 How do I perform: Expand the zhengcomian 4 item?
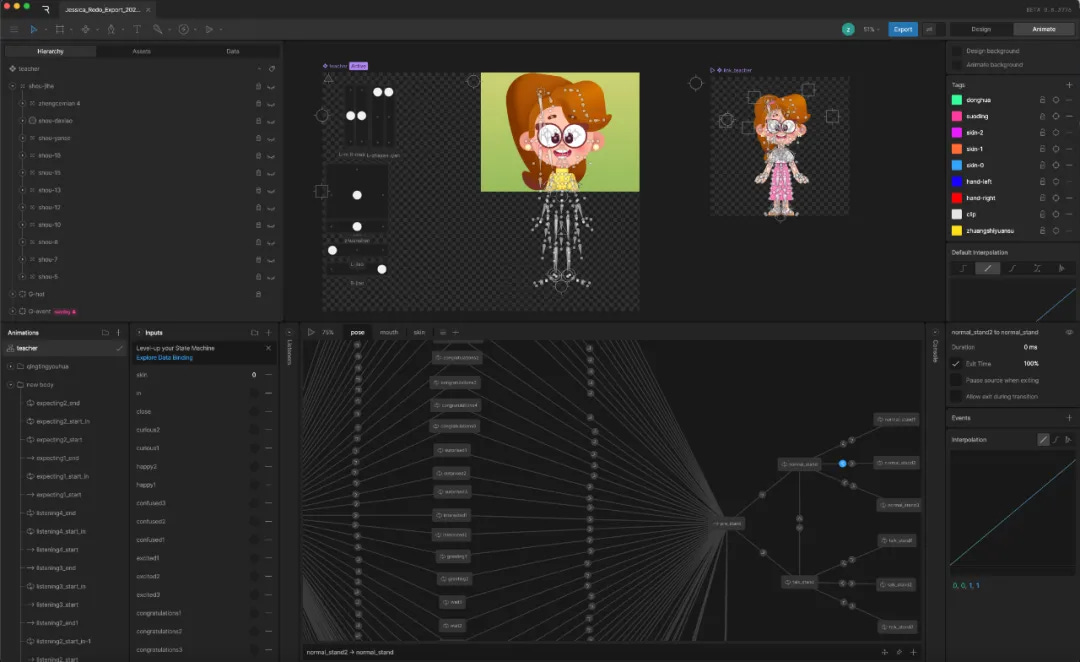click(x=22, y=103)
